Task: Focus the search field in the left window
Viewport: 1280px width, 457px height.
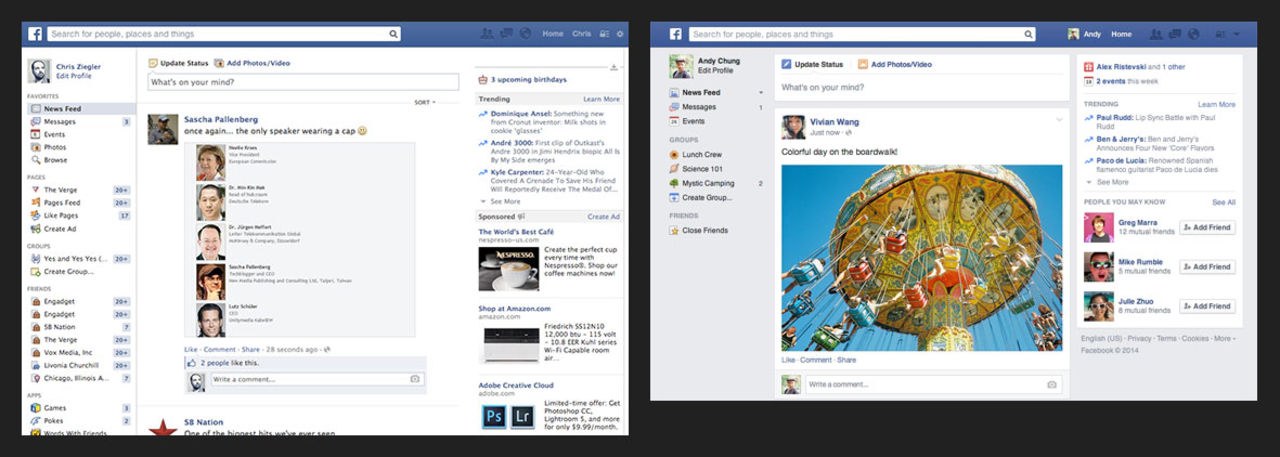Action: (x=224, y=34)
